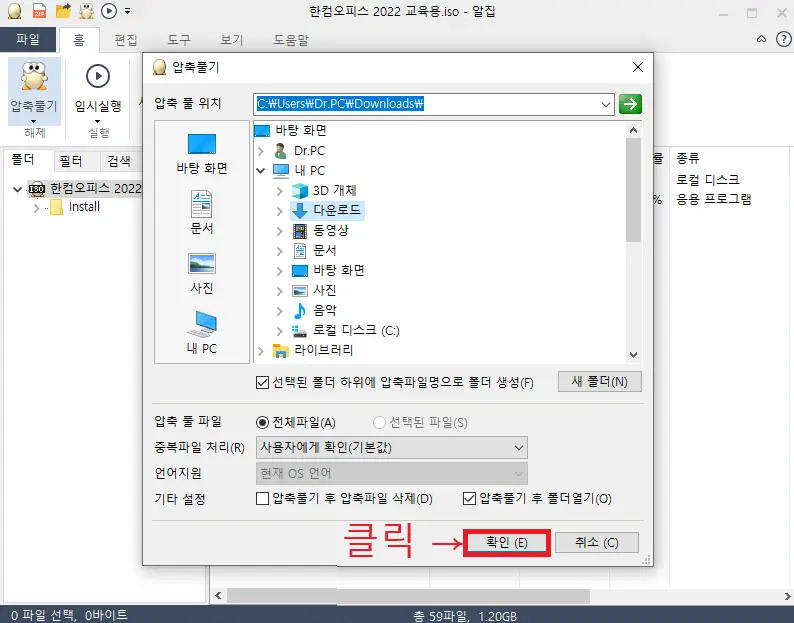Click main window horizontal scrollbar left arrow
The width and height of the screenshot is (794, 623).
point(219,596)
